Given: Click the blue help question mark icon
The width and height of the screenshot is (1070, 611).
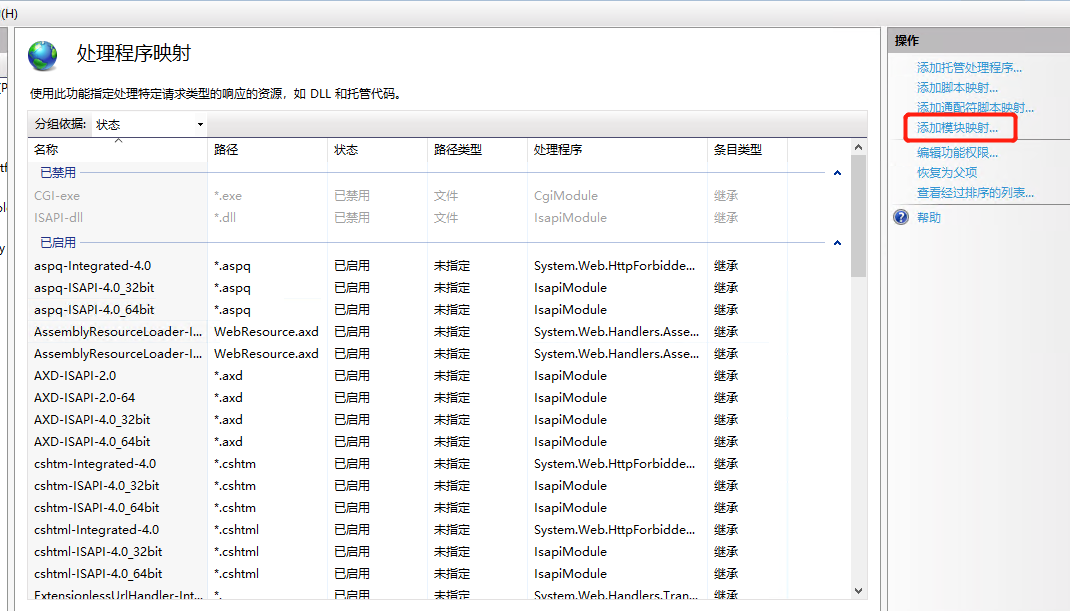Looking at the screenshot, I should point(901,217).
